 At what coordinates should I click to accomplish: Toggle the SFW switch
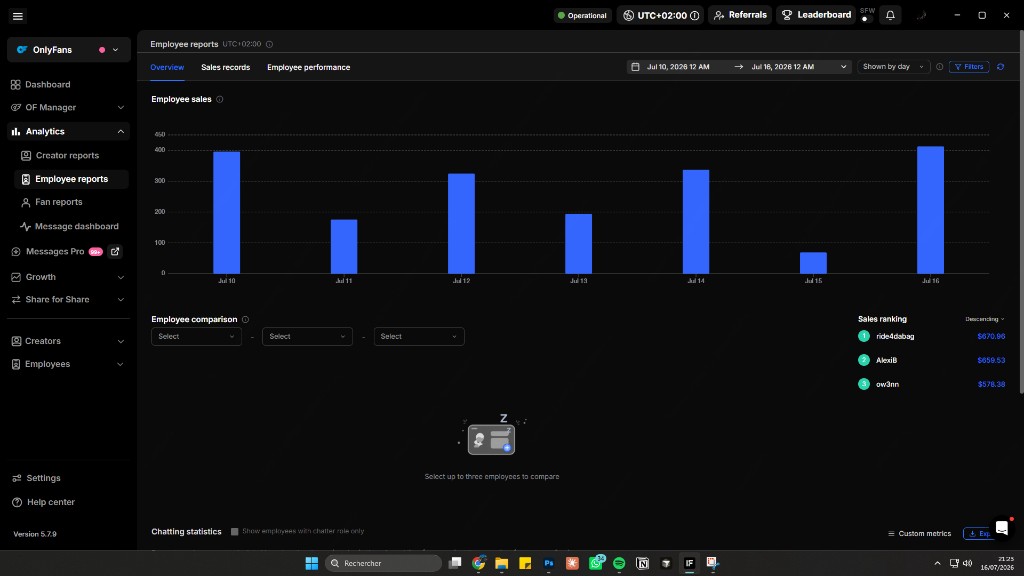867,19
